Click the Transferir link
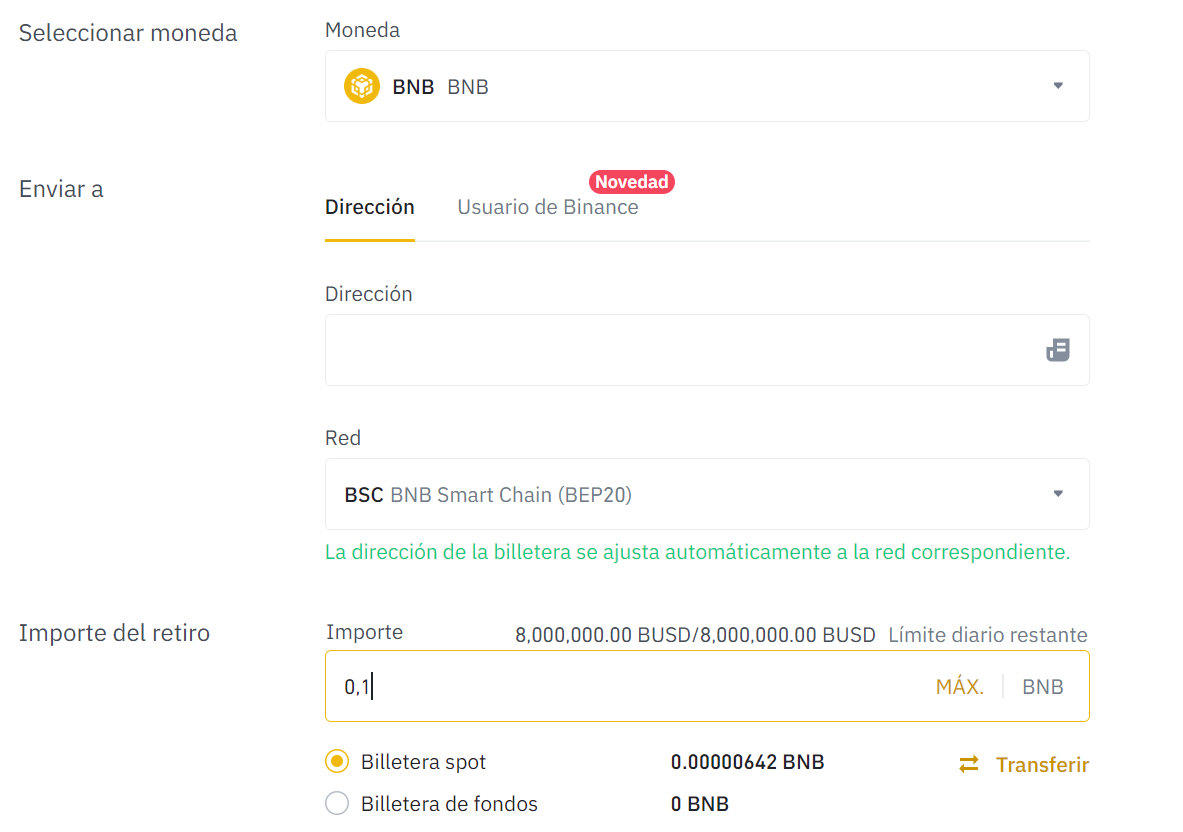 [x=1042, y=765]
